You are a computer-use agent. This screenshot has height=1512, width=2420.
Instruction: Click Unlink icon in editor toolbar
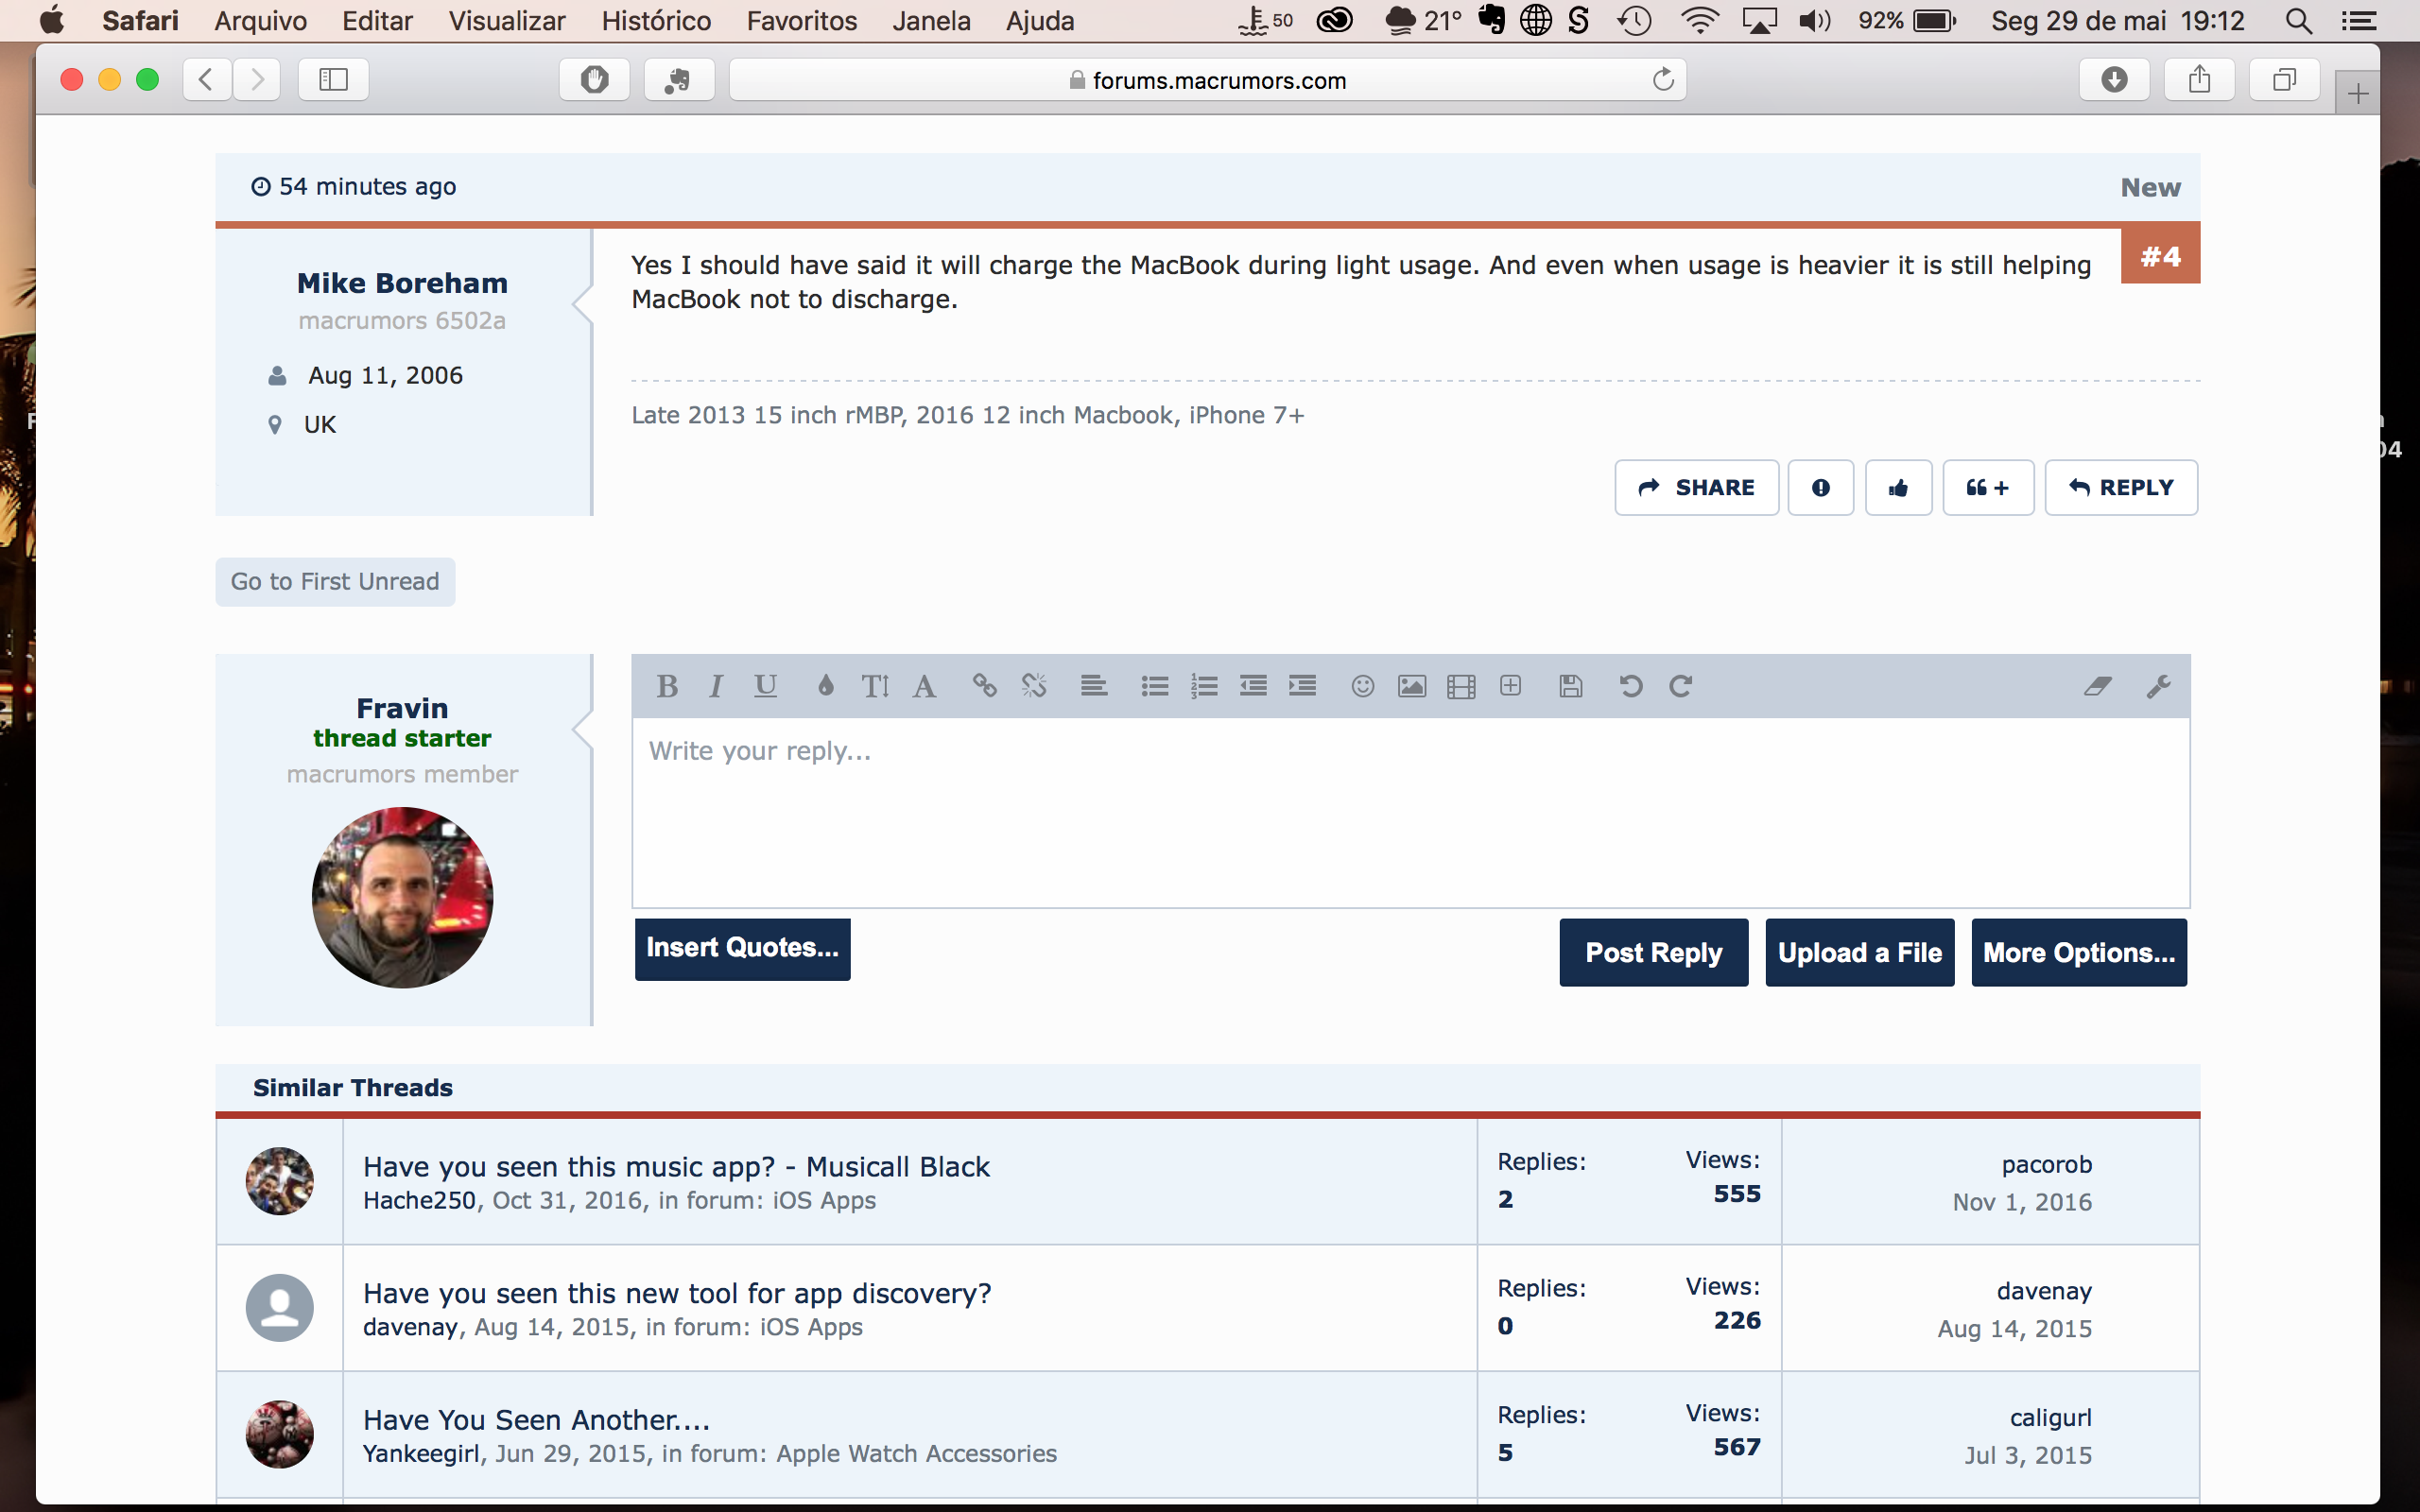pyautogui.click(x=1034, y=686)
